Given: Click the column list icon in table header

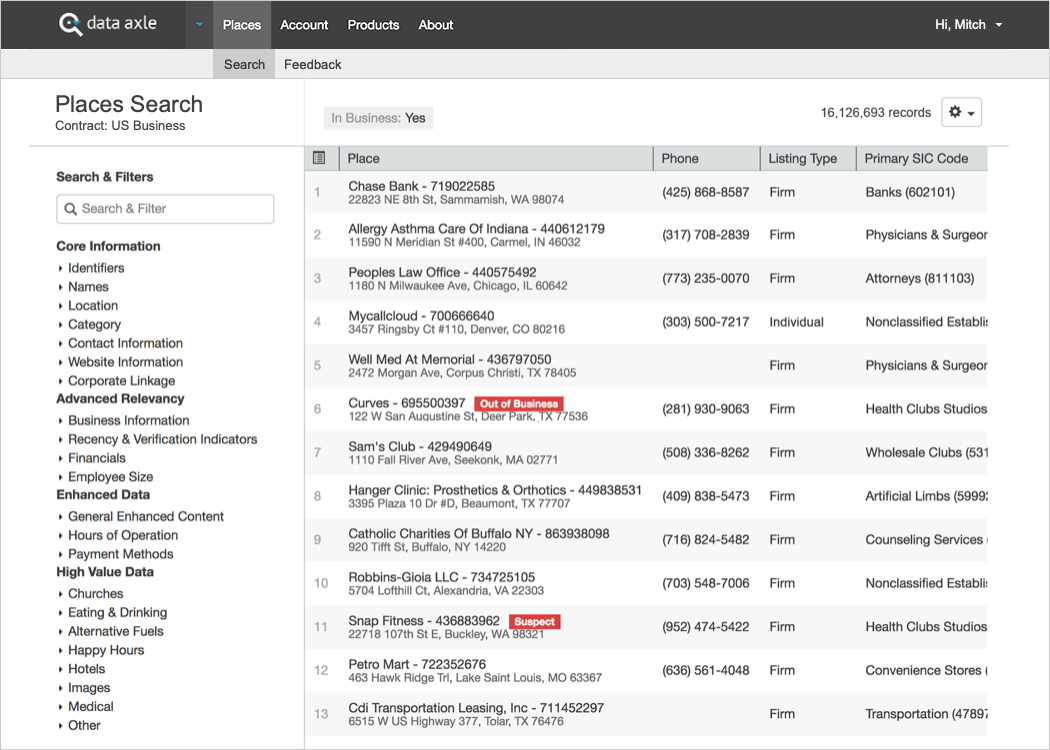Looking at the screenshot, I should (319, 158).
